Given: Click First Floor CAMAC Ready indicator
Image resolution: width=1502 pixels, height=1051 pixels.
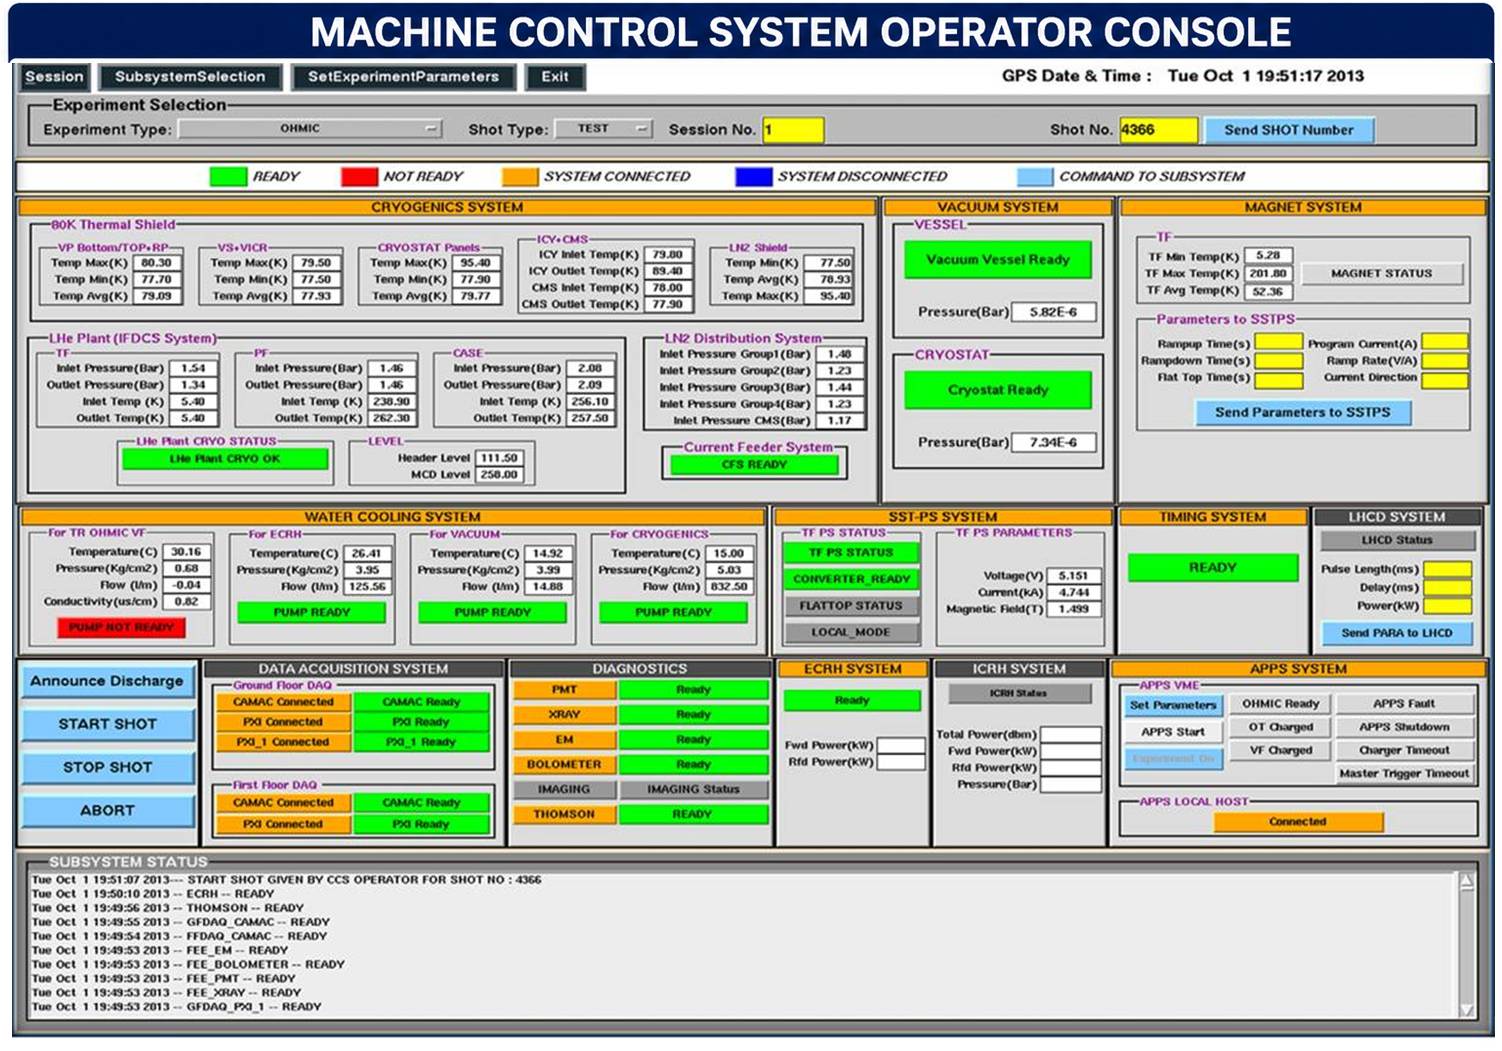Looking at the screenshot, I should [423, 803].
